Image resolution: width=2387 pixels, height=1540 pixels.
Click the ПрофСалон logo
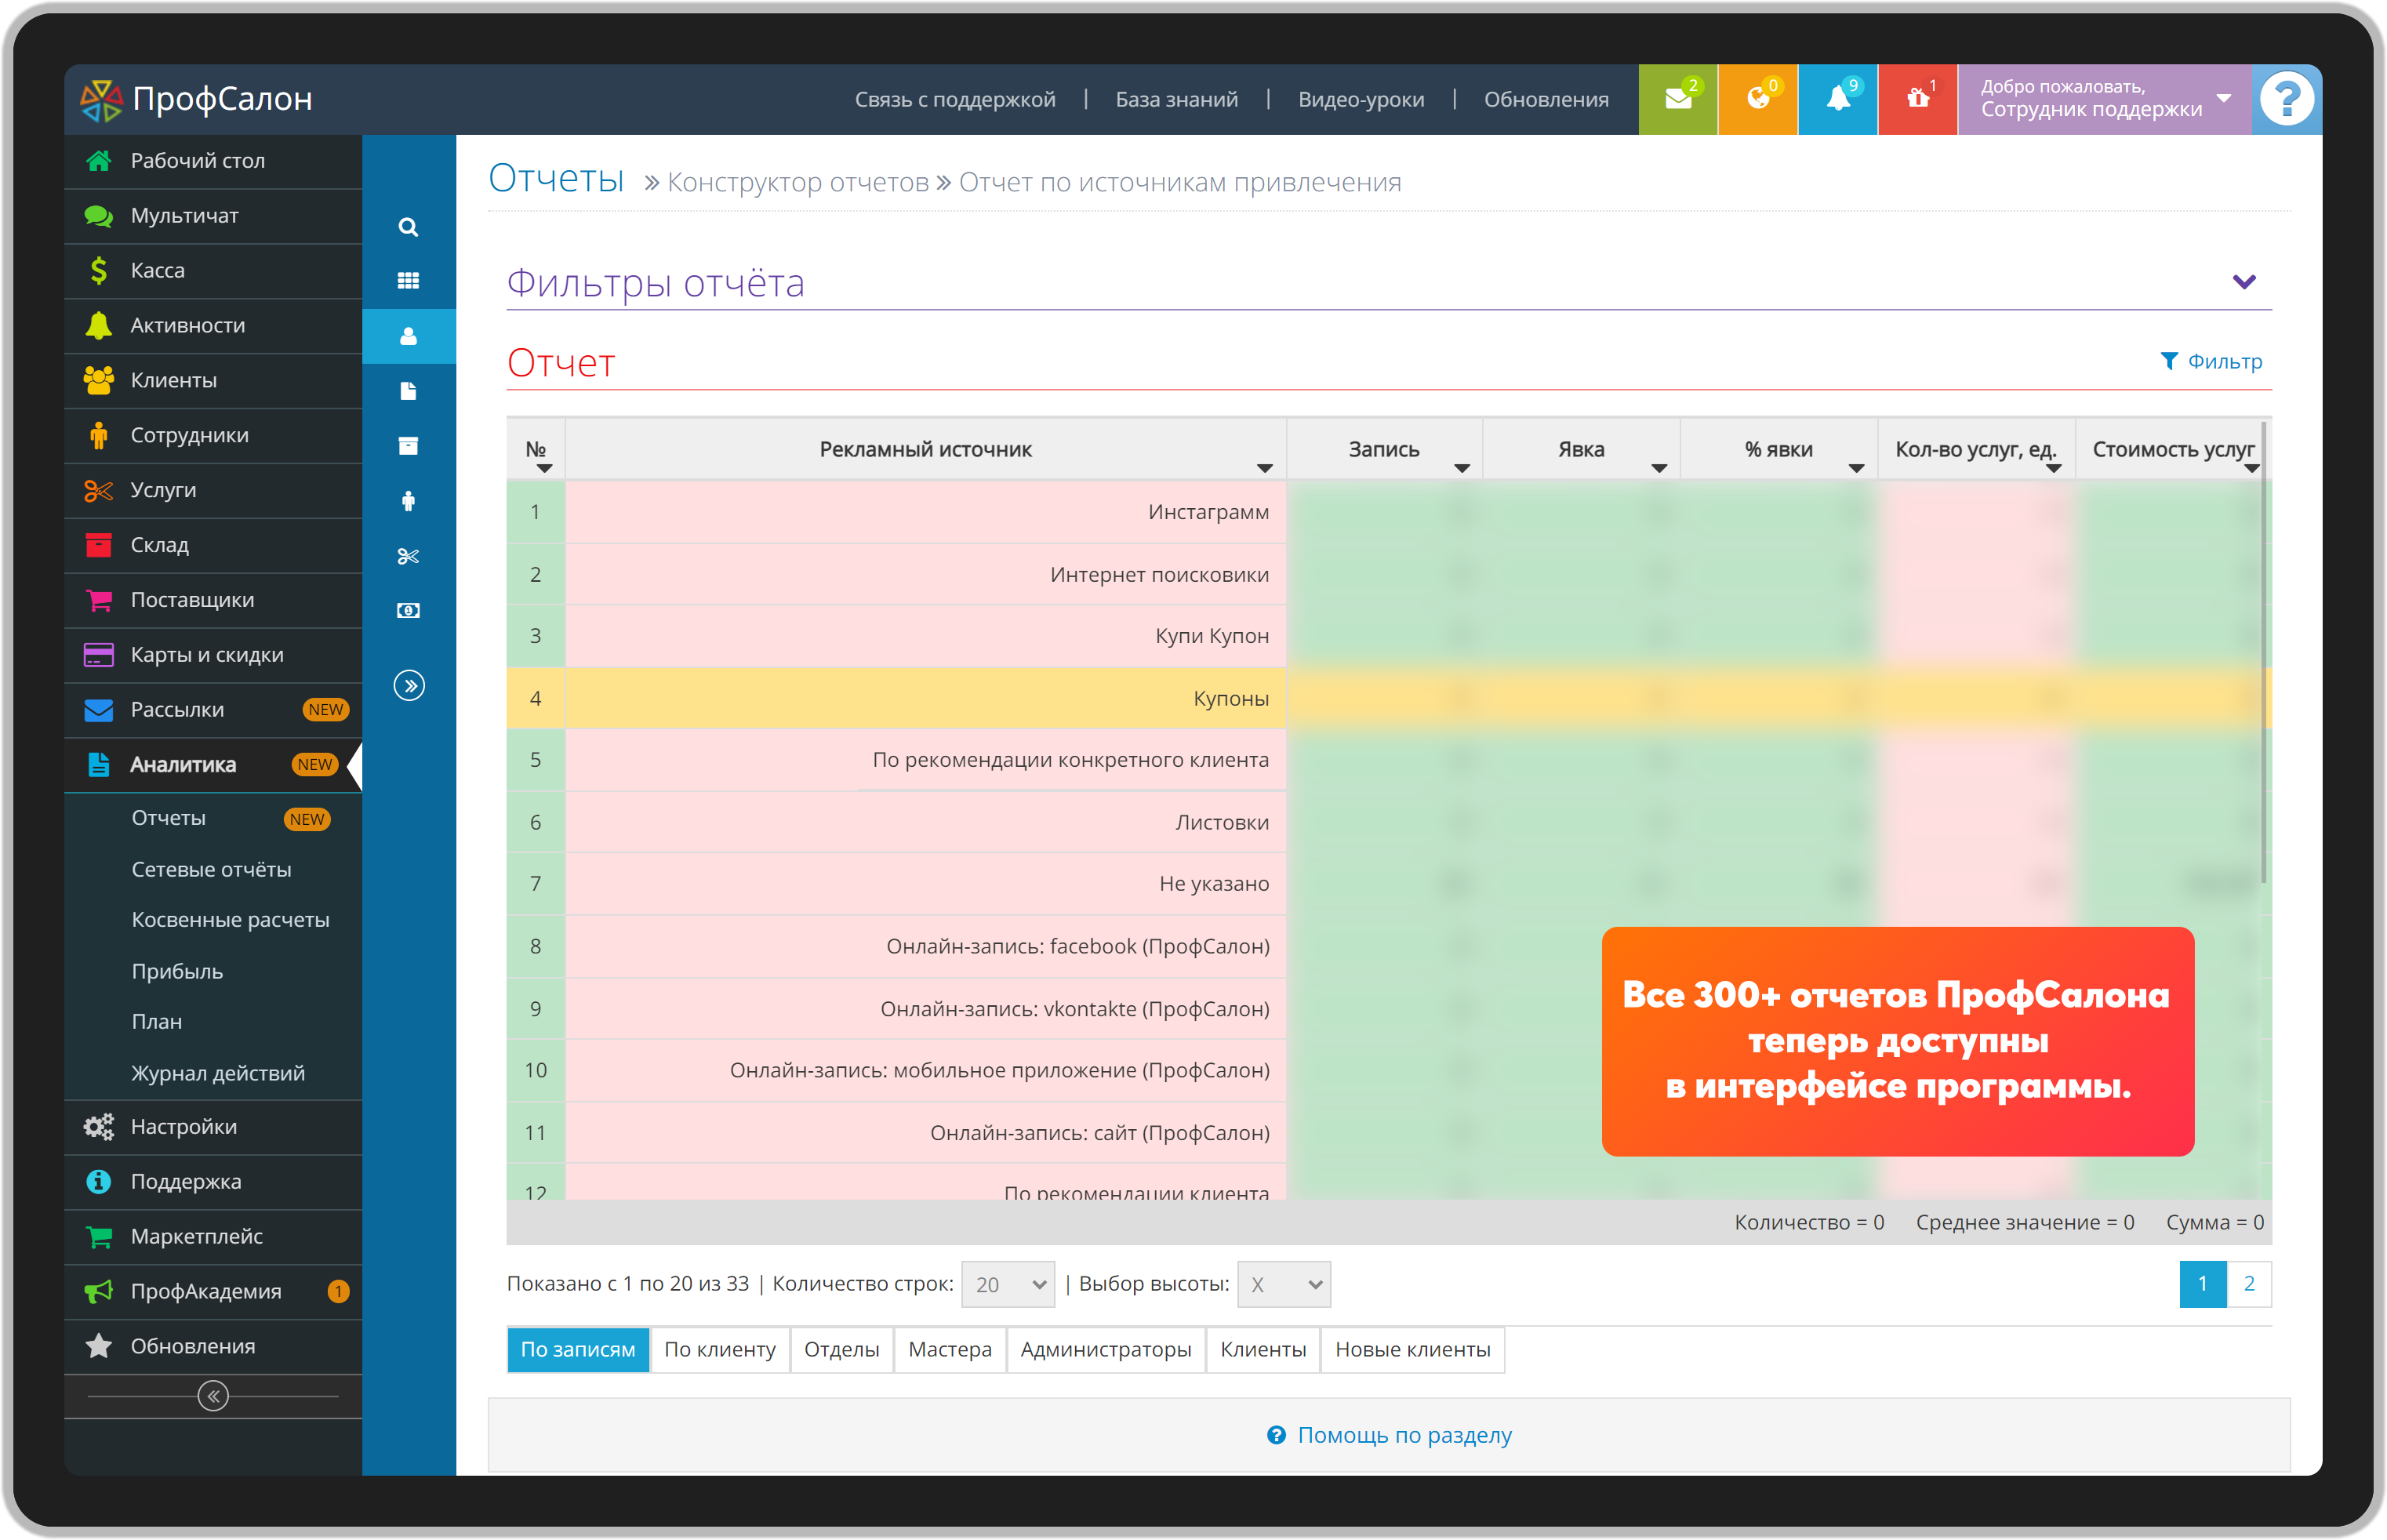click(x=197, y=99)
